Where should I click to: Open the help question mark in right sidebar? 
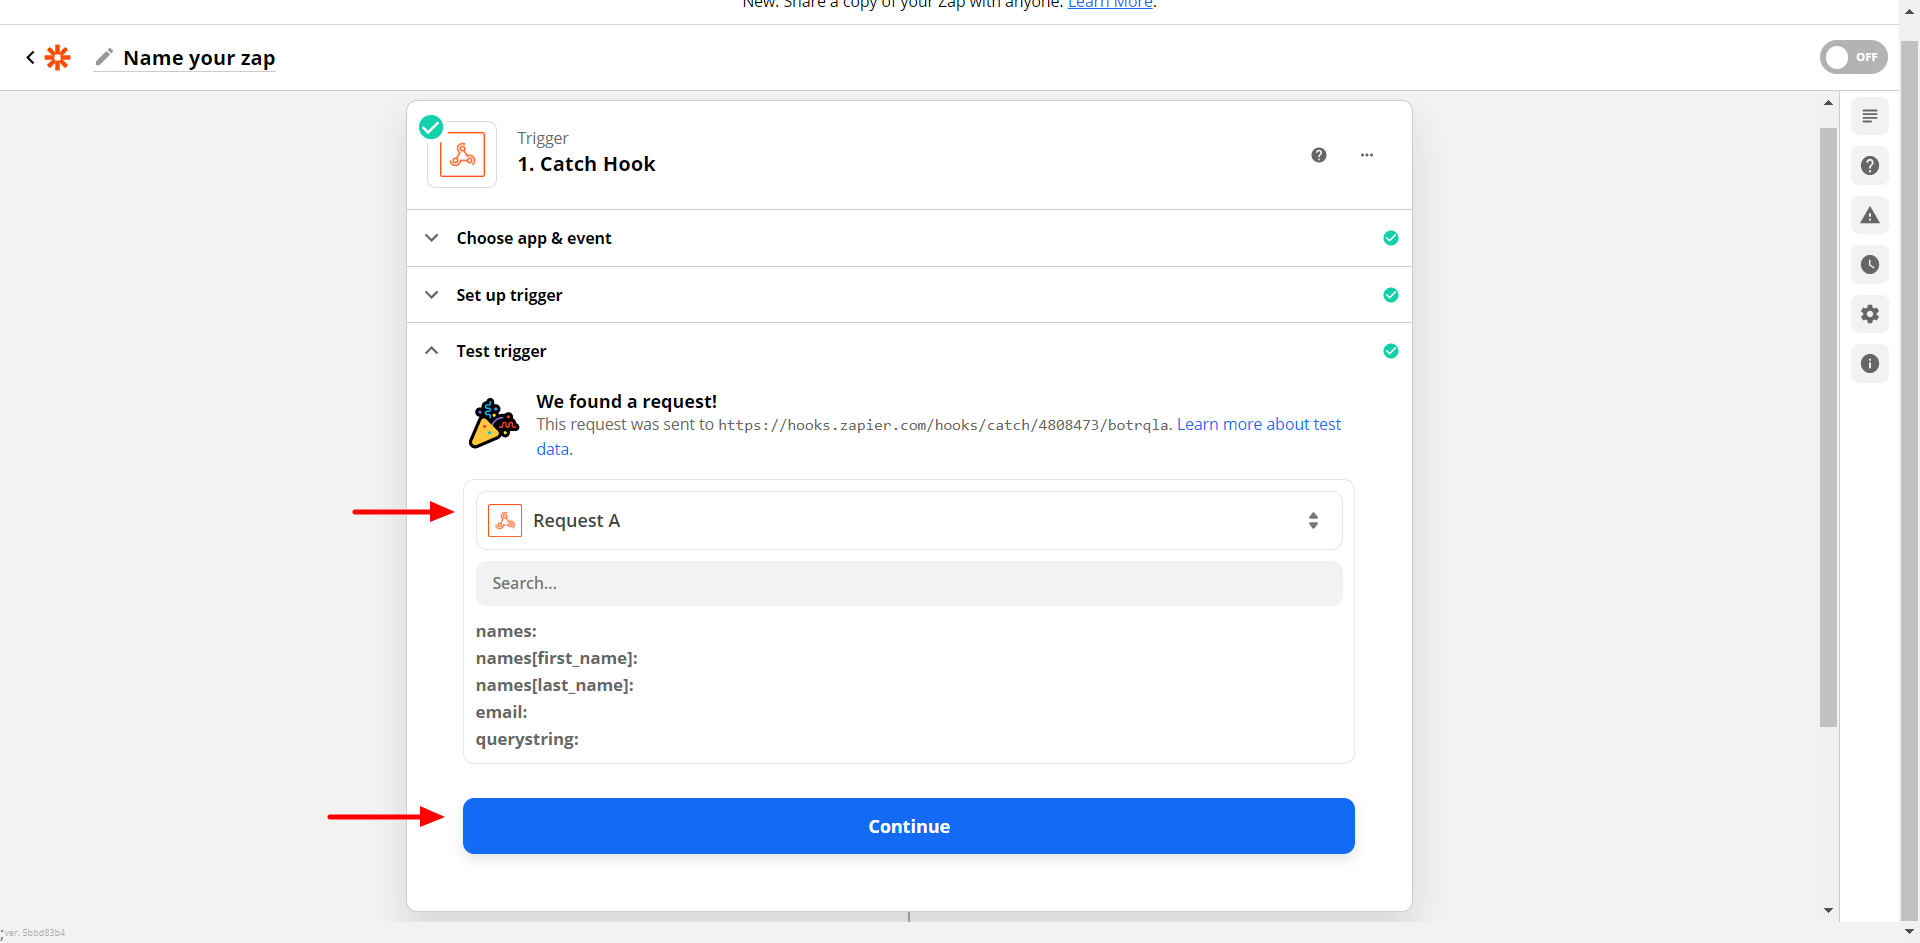(1870, 166)
